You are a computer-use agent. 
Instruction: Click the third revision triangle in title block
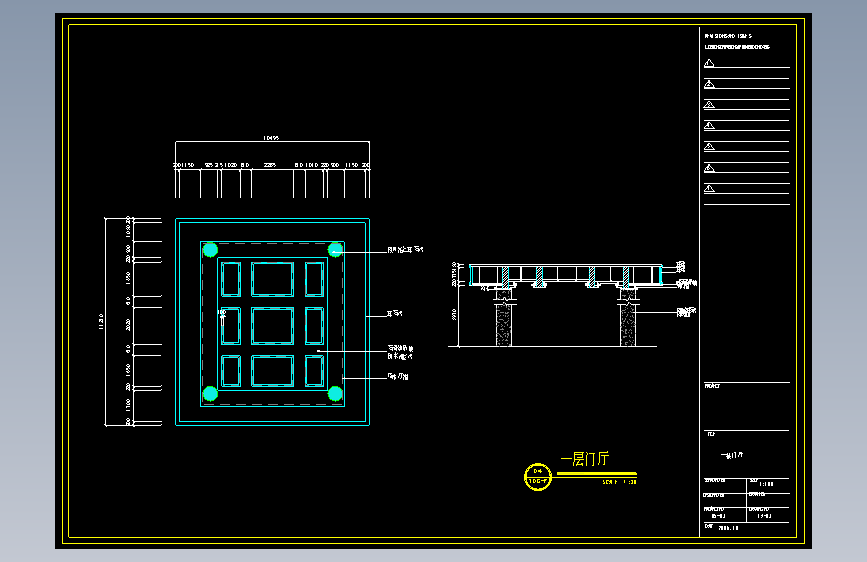click(709, 105)
